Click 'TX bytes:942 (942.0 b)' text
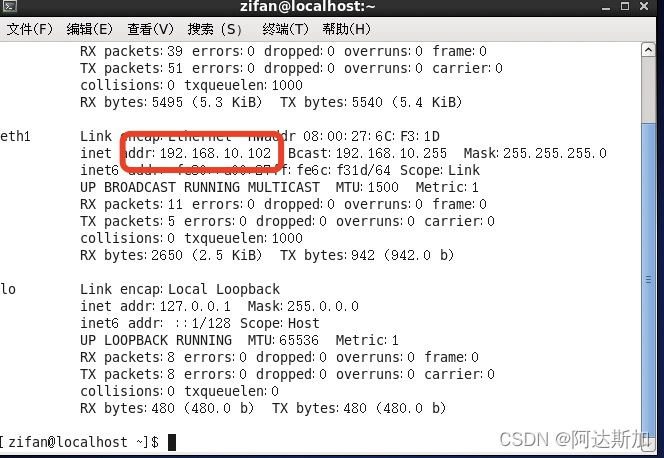Image resolution: width=664 pixels, height=458 pixels. (x=367, y=255)
